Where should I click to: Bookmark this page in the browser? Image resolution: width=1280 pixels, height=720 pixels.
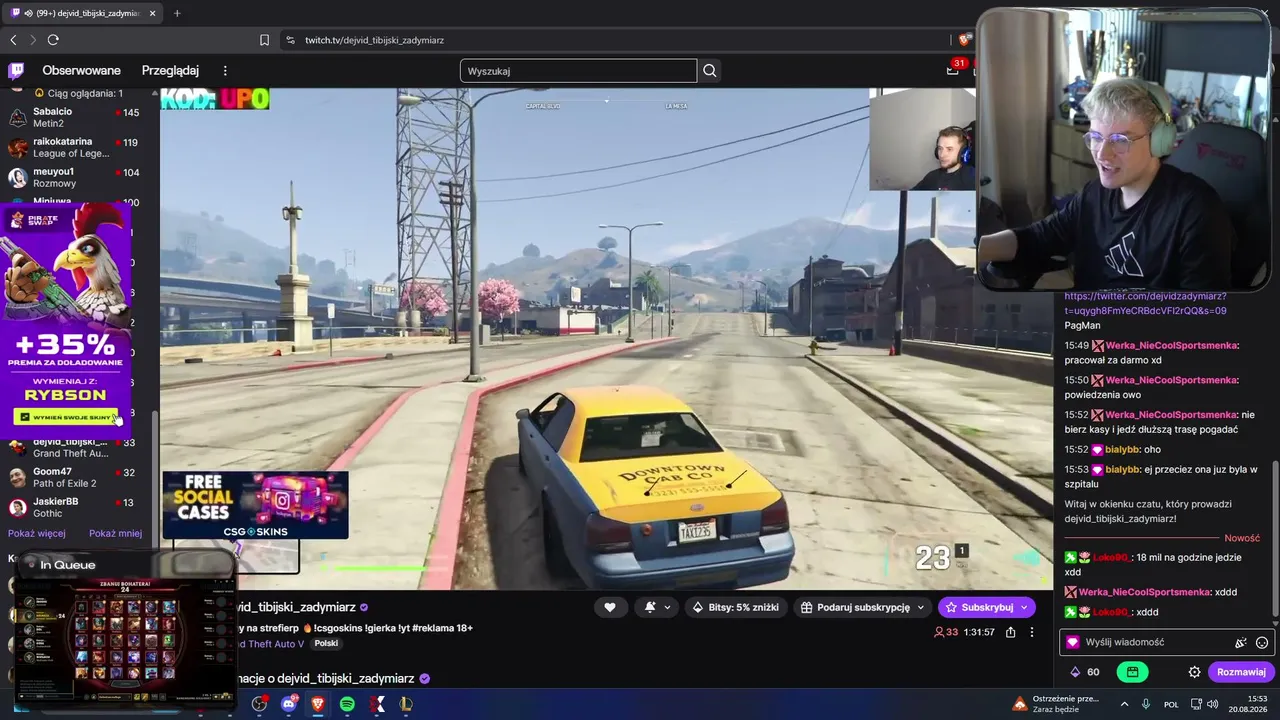(264, 40)
